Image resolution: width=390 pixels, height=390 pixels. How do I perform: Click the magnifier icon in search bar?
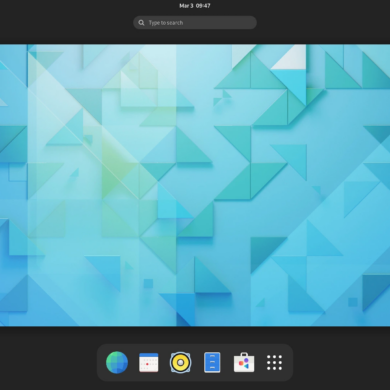pos(141,23)
